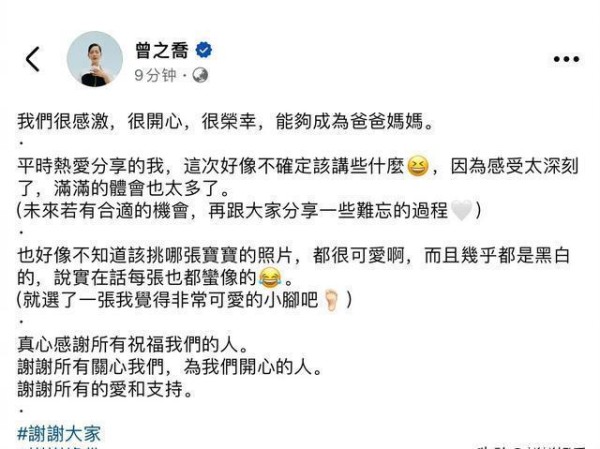Image resolution: width=600 pixels, height=449 pixels.
Task: Open the #謝謝大家 hashtag
Action: (59, 434)
